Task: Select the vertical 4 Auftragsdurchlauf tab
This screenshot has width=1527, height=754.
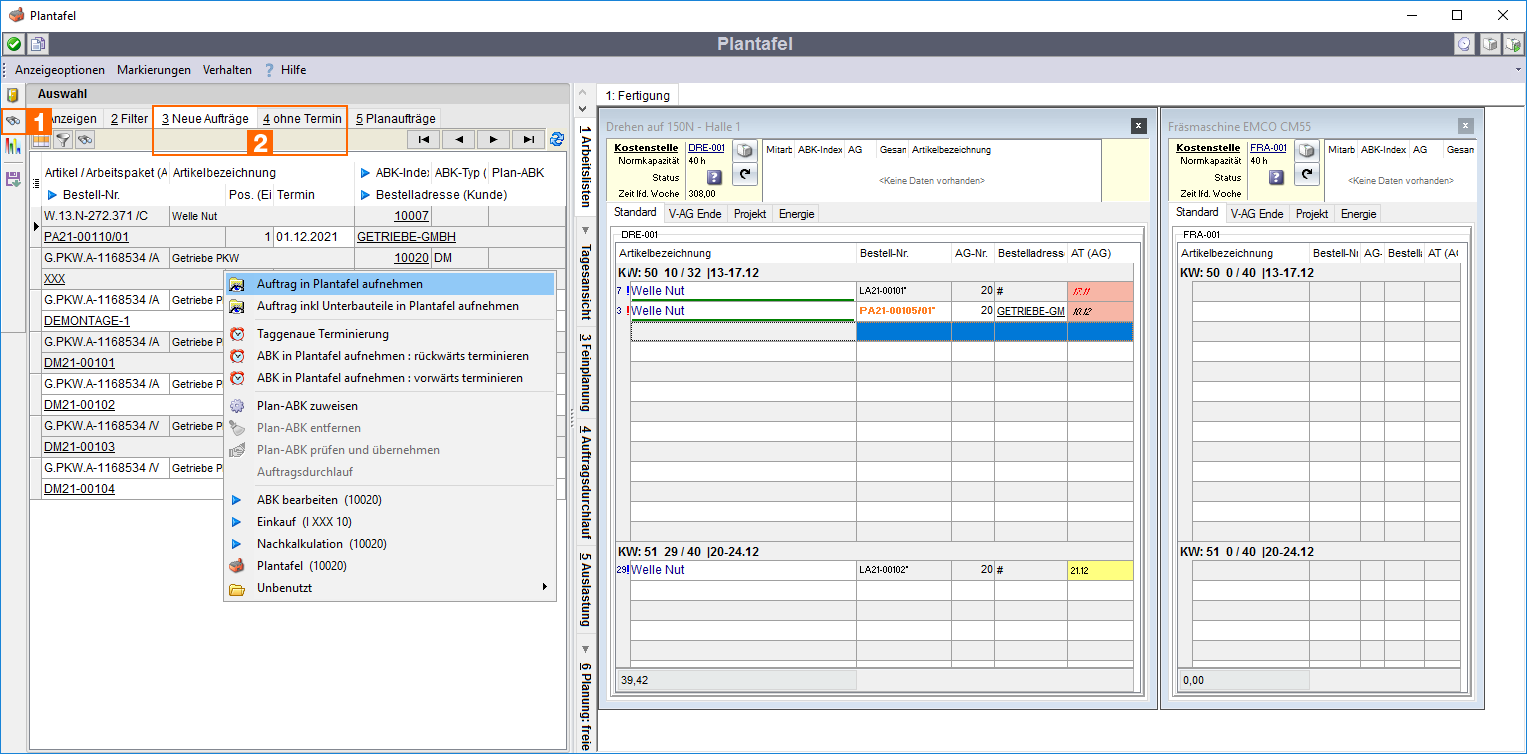Action: pyautogui.click(x=585, y=481)
